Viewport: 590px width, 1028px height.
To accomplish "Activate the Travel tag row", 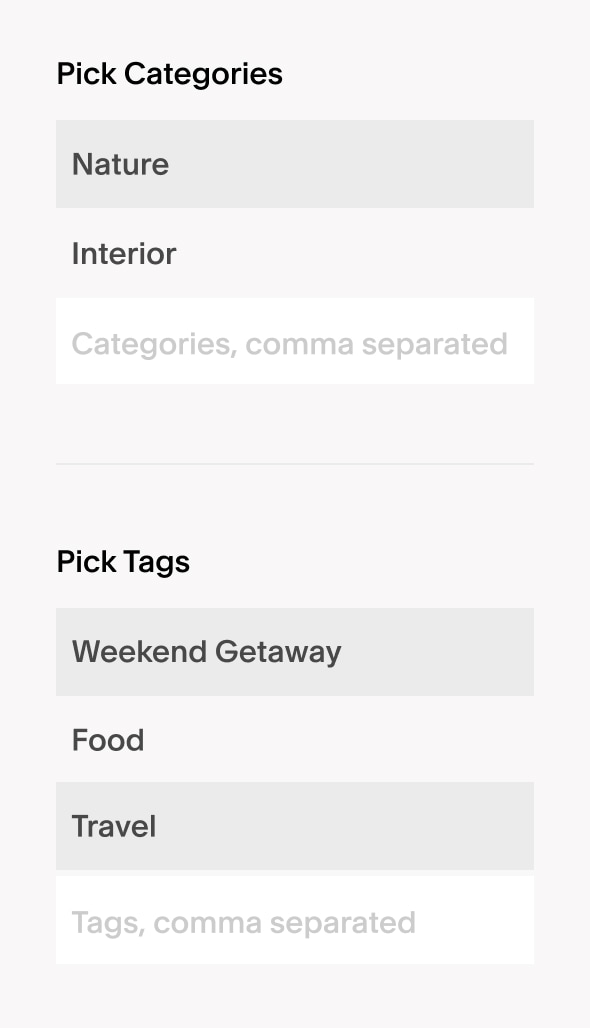I will point(295,825).
